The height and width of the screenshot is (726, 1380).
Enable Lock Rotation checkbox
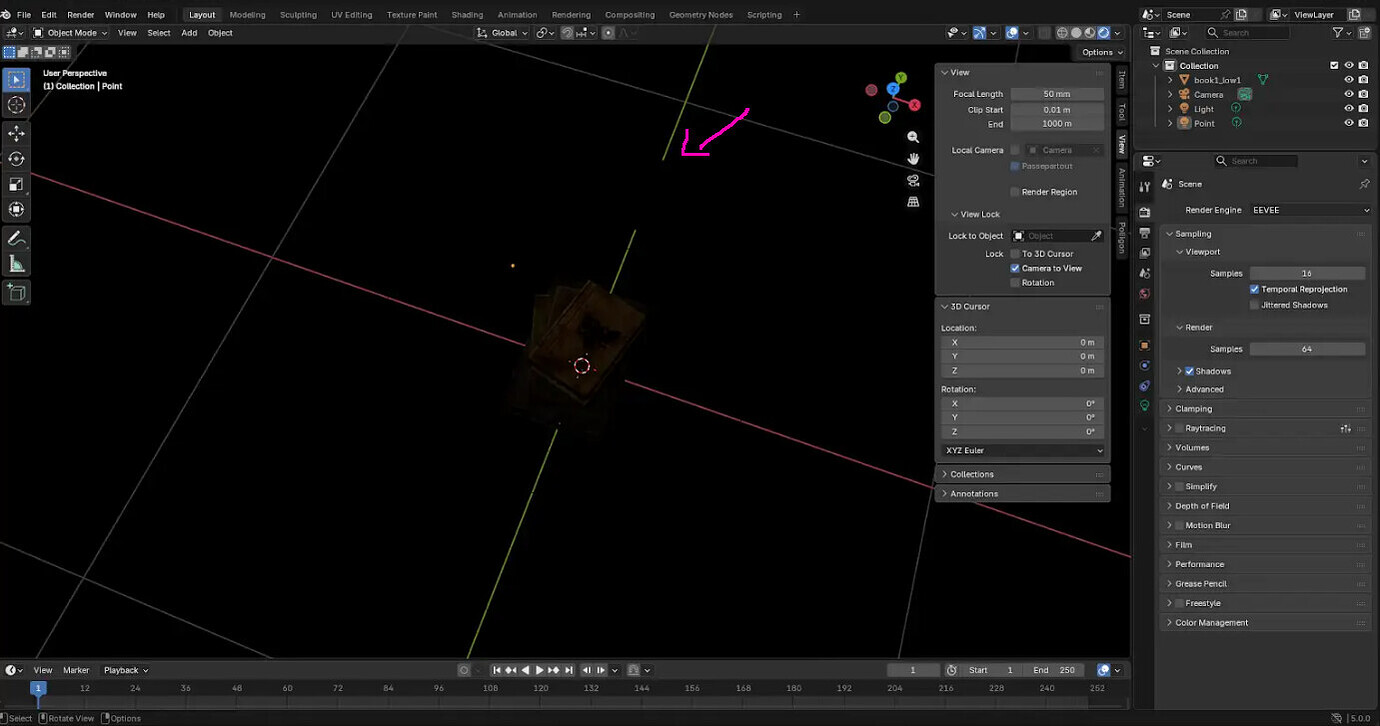(x=1015, y=283)
